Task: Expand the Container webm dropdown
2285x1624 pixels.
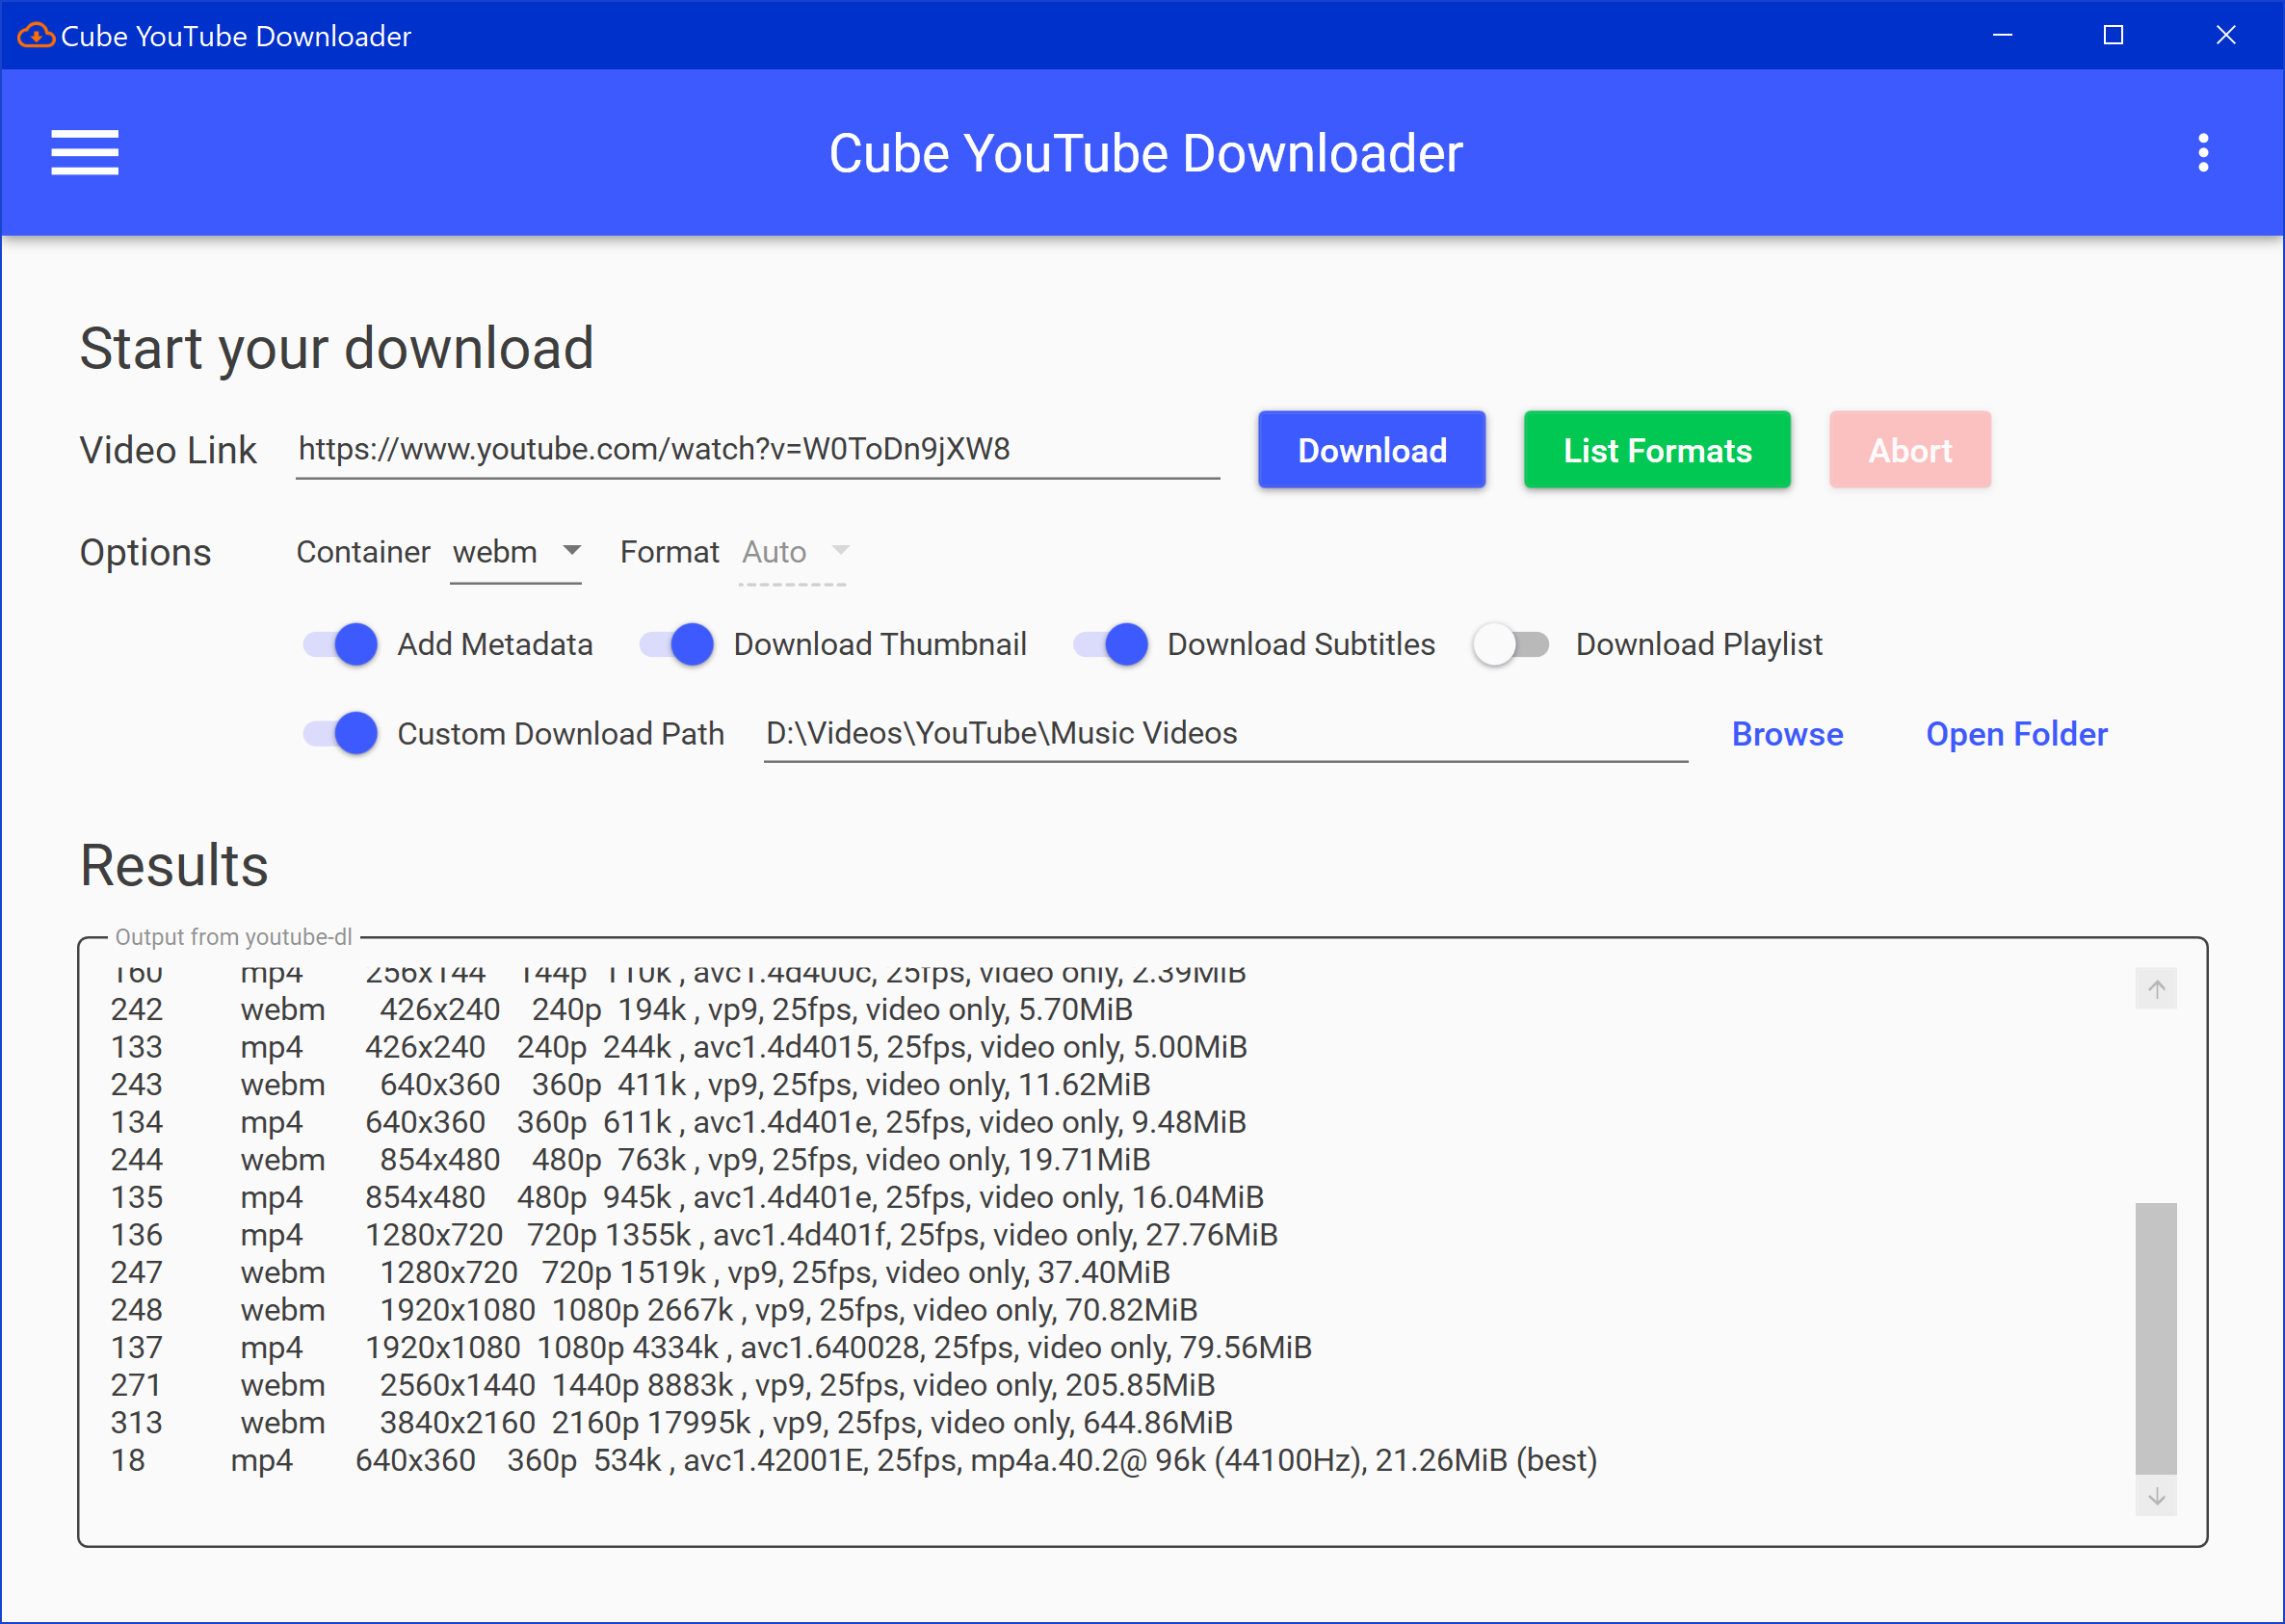Action: [516, 552]
